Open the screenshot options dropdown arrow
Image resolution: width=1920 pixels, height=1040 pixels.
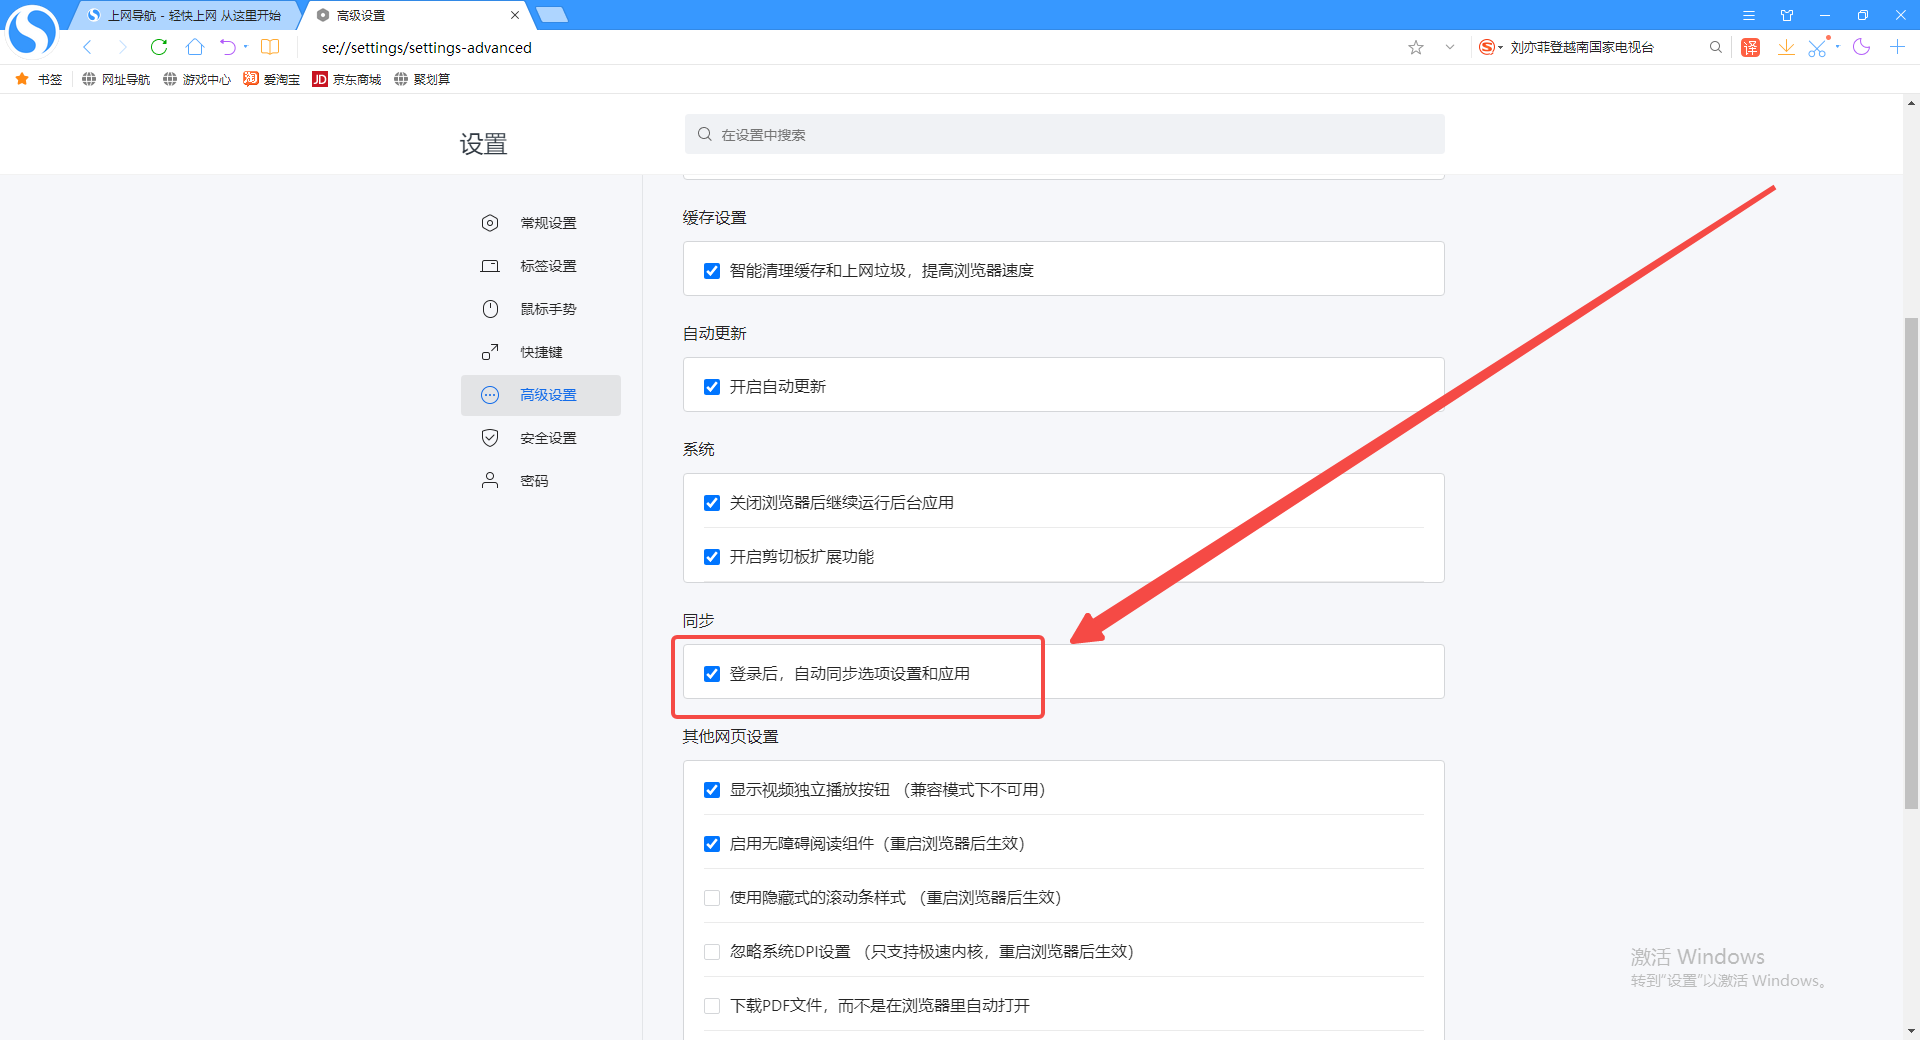coord(1837,46)
